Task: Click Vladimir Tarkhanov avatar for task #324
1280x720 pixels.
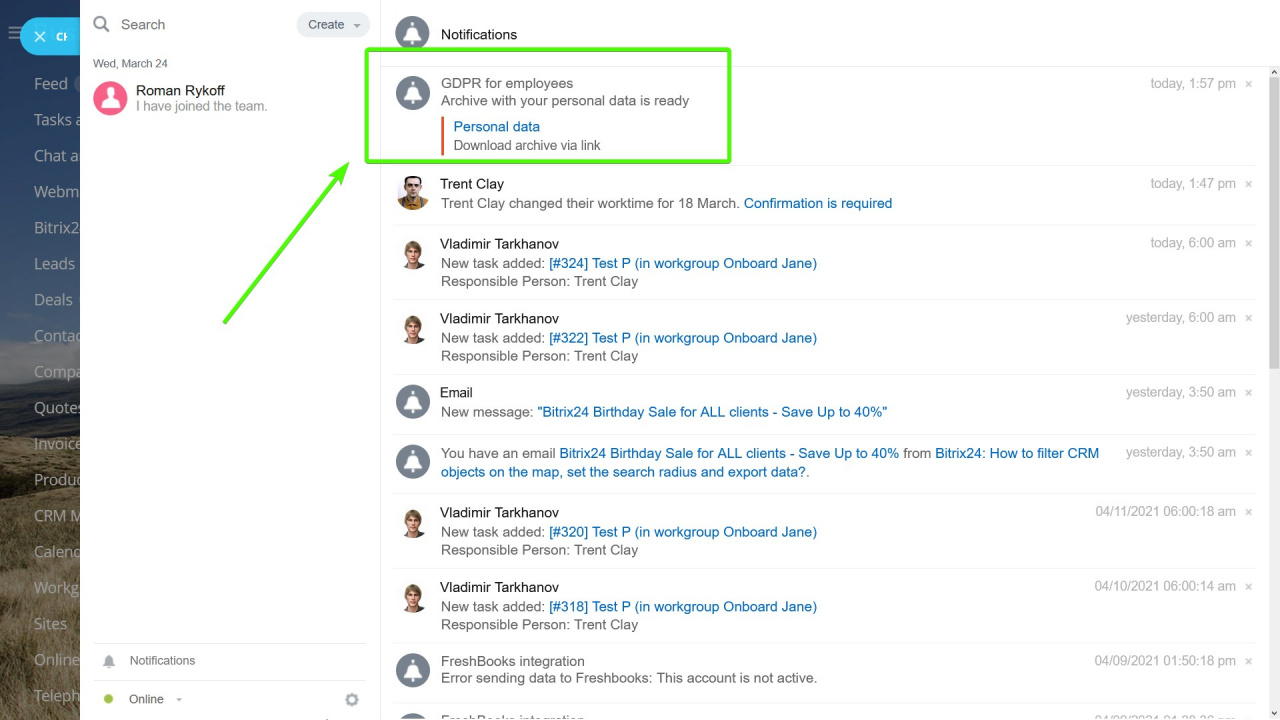Action: pos(412,254)
